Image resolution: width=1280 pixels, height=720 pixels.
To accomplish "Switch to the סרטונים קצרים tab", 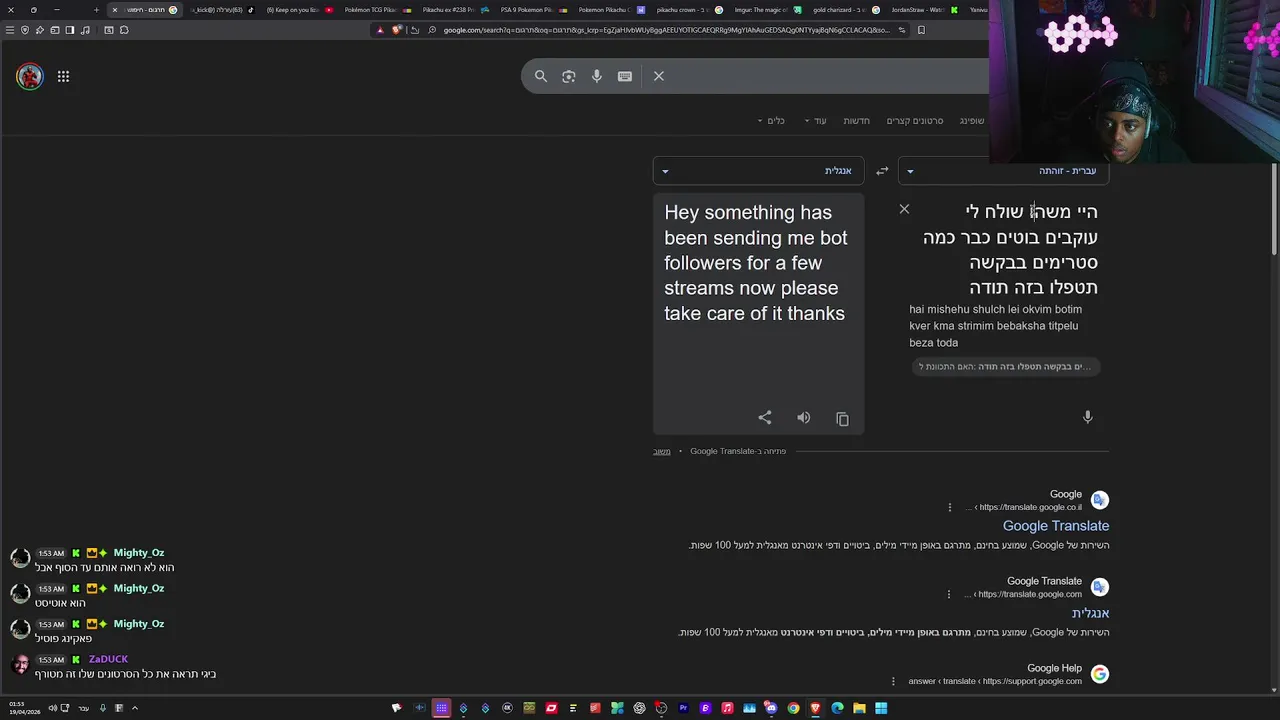I will click(x=915, y=121).
